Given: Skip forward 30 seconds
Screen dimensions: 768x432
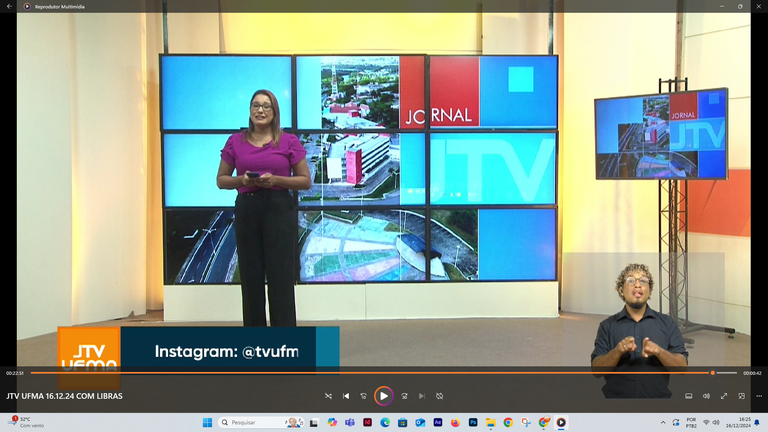Looking at the screenshot, I should pyautogui.click(x=404, y=396).
